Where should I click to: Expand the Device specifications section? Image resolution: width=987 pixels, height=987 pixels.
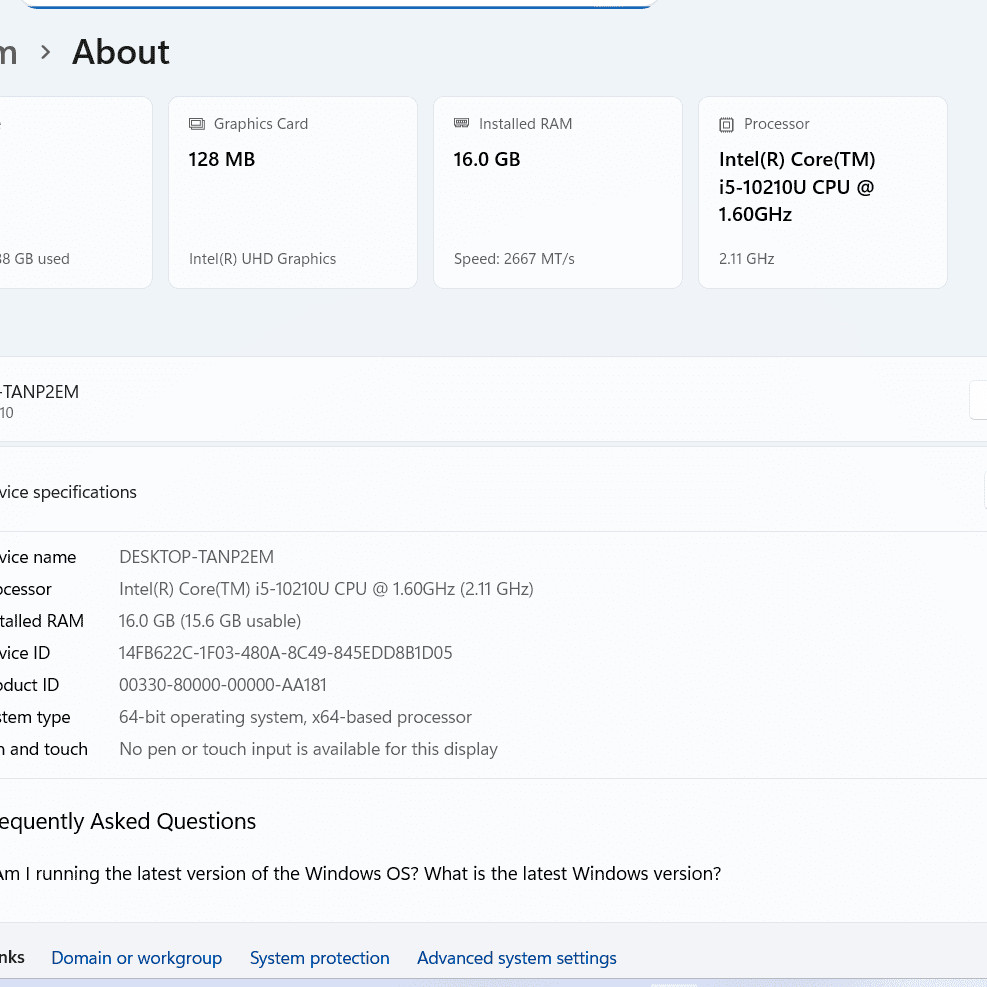tap(70, 492)
